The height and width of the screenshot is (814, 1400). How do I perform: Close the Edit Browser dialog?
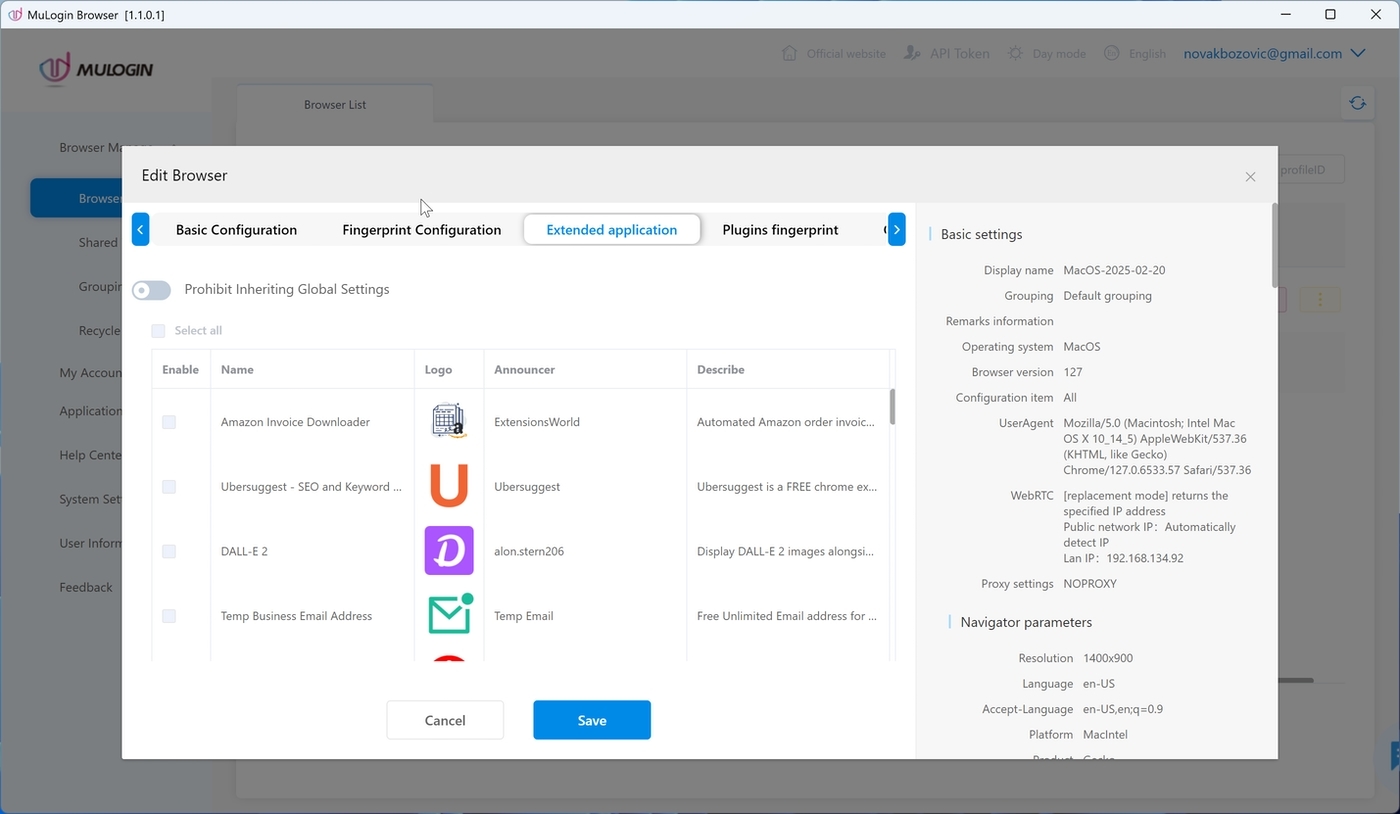pos(1250,177)
